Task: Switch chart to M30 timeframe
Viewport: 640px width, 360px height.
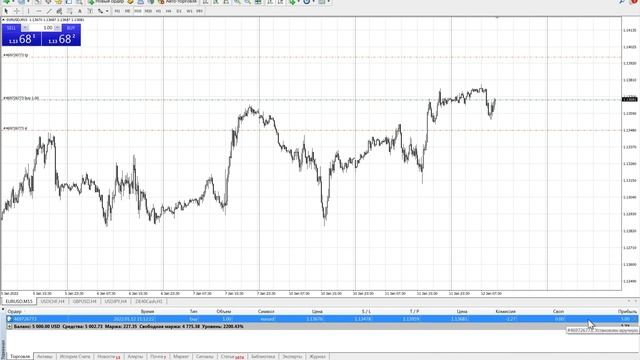Action: click(x=148, y=11)
